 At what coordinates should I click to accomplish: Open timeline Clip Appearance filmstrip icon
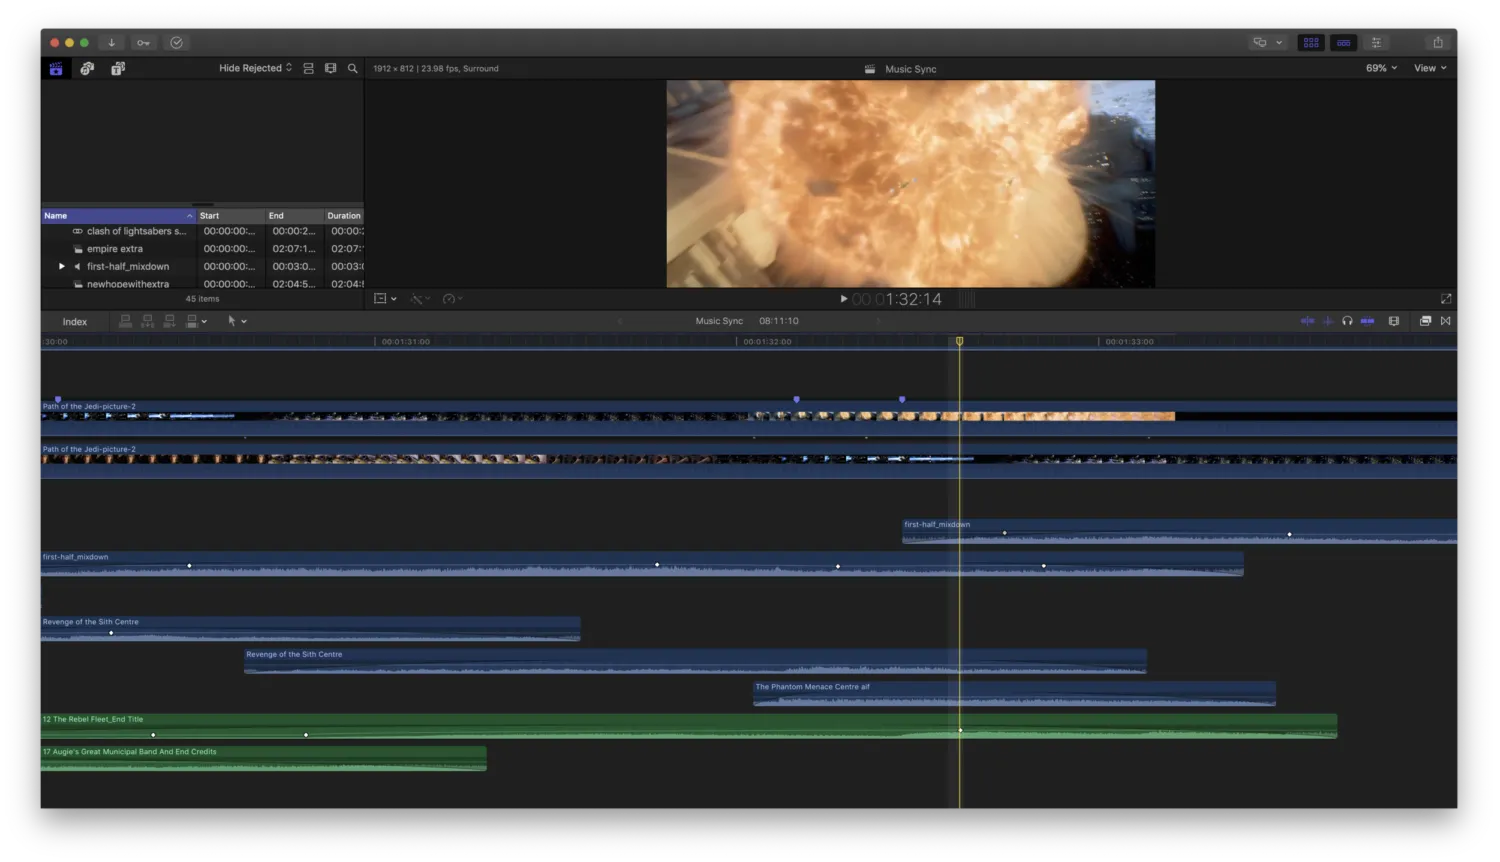(1394, 321)
